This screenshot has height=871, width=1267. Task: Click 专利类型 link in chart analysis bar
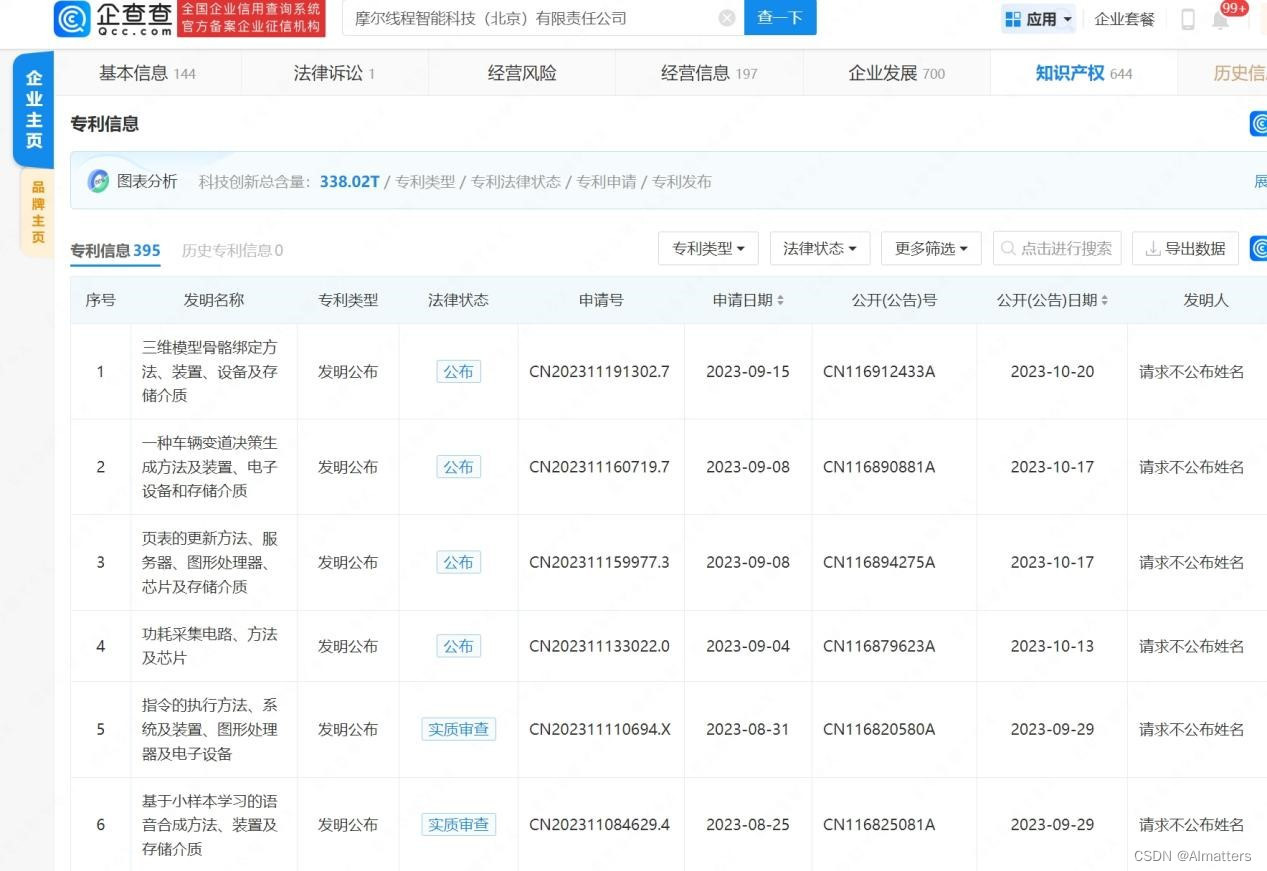coord(425,181)
